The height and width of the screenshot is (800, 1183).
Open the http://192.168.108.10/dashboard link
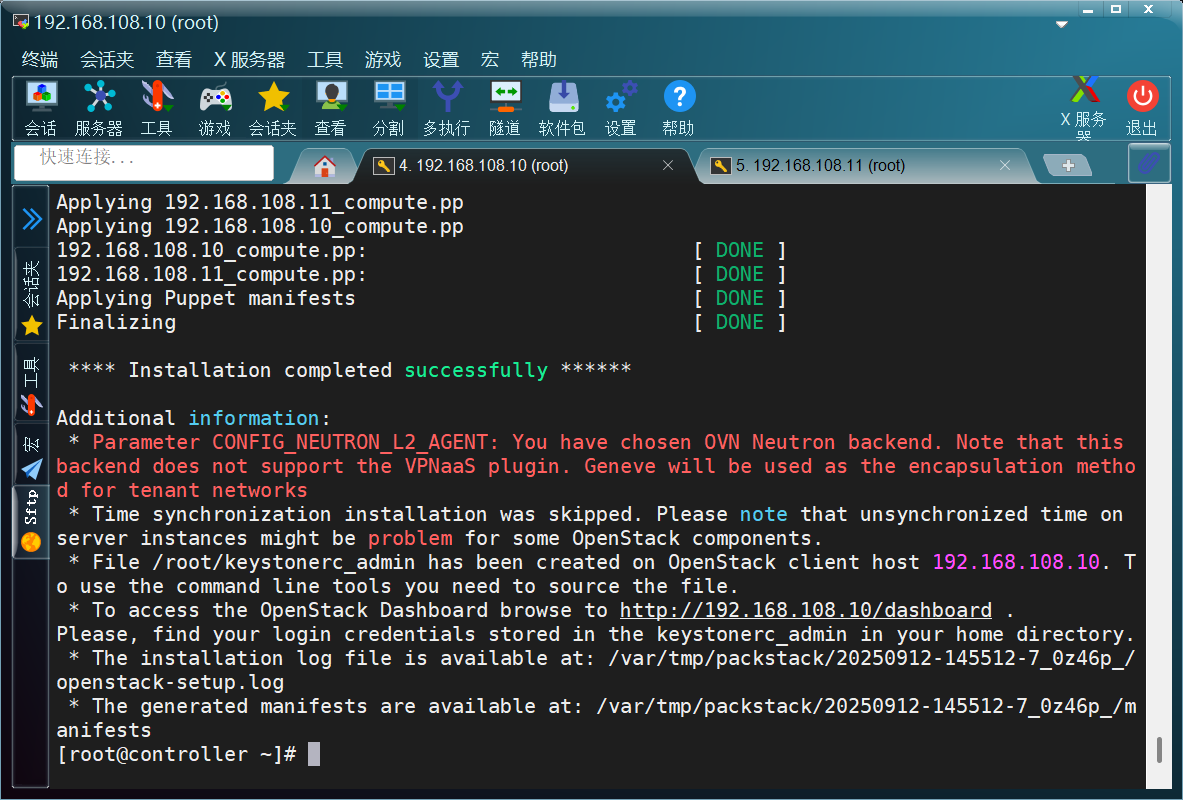806,610
